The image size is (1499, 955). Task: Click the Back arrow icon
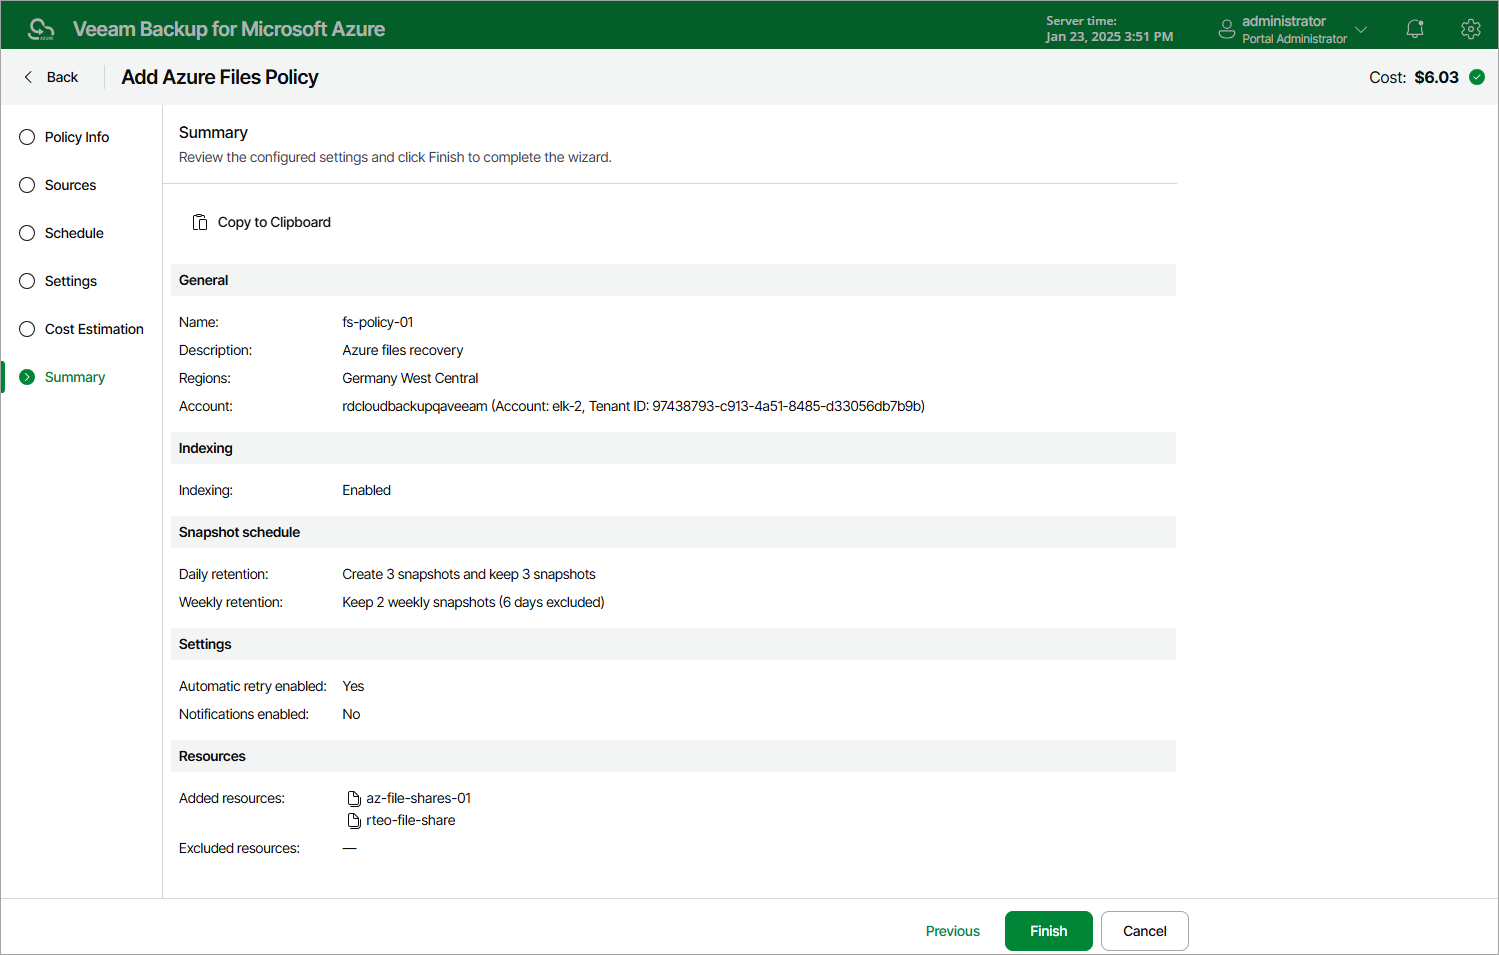click(x=28, y=77)
